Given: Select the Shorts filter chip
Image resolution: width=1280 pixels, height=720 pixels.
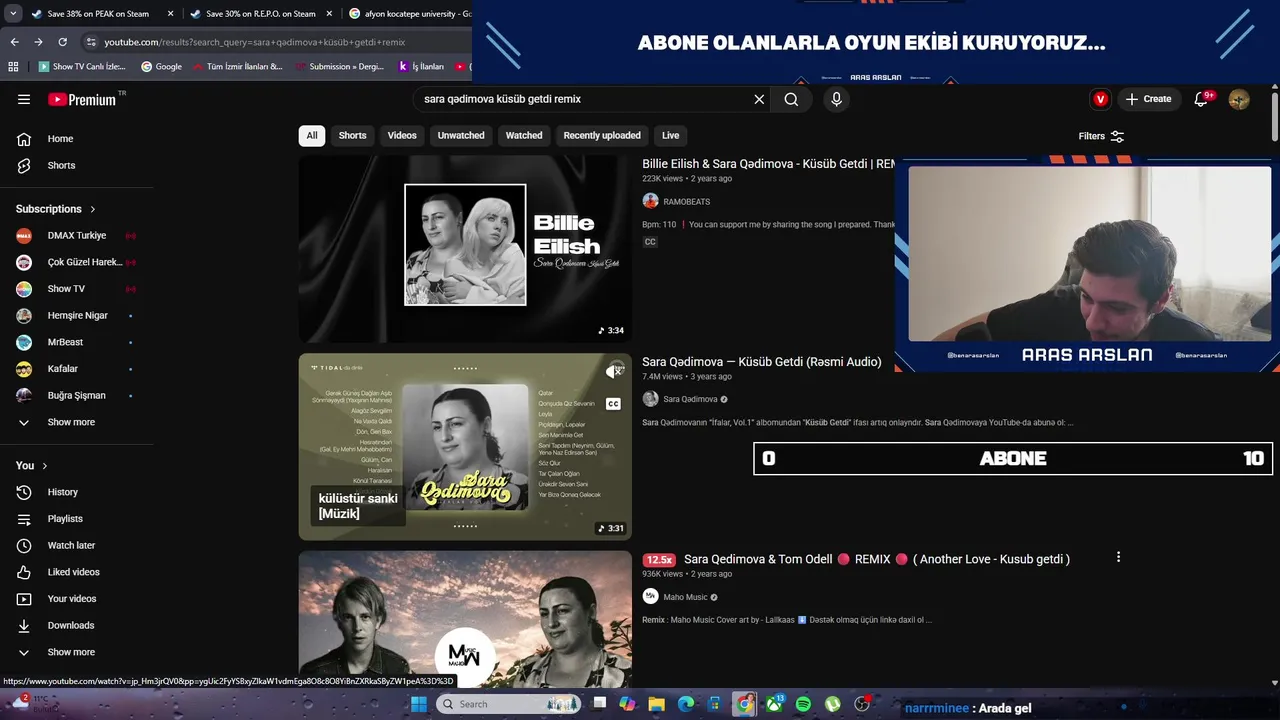Looking at the screenshot, I should (352, 136).
